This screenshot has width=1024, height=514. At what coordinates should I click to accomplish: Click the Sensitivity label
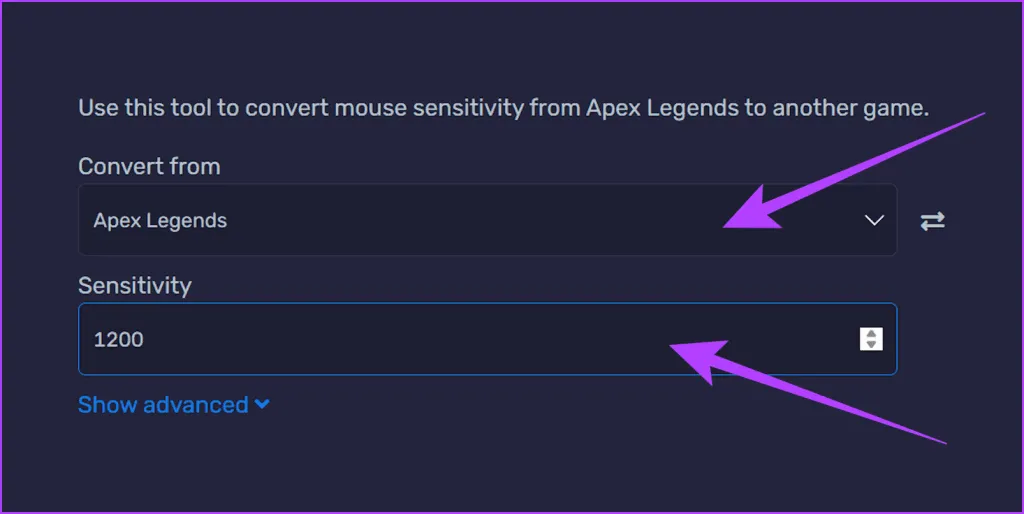click(134, 286)
